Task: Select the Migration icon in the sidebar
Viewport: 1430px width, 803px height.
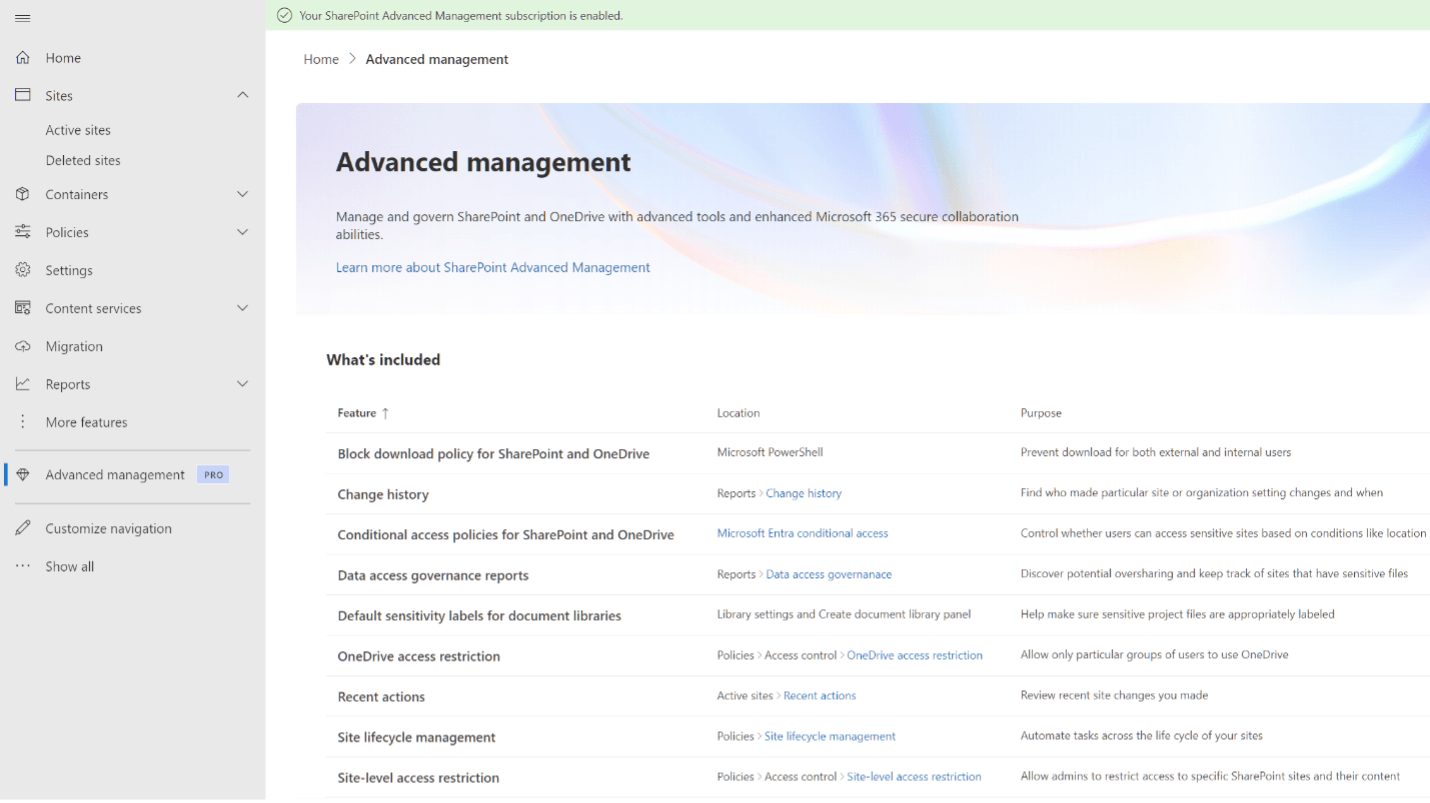Action: point(22,345)
